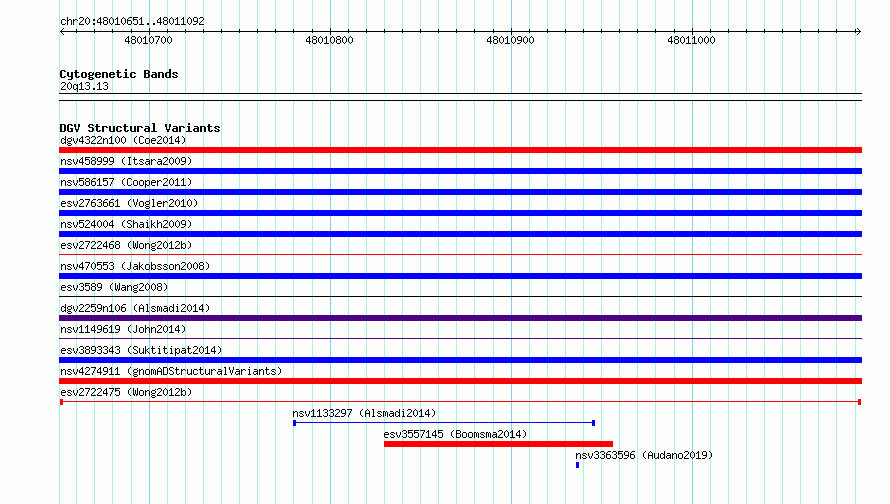Image resolution: width=890 pixels, height=504 pixels.
Task: Open the esv3557145 (Boomsma2014) label
Action: coord(455,434)
